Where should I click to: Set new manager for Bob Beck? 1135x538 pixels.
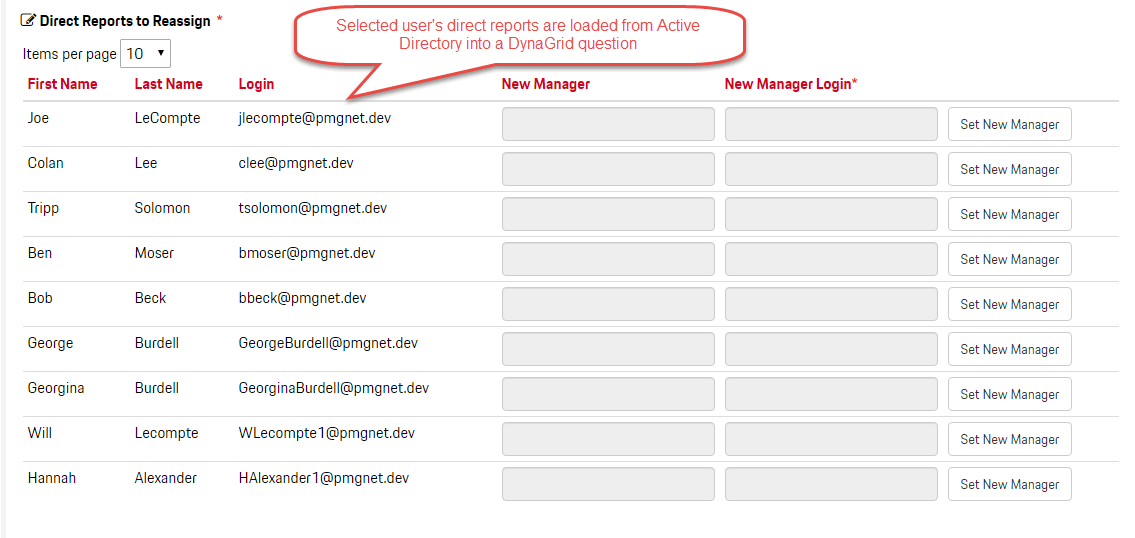pyautogui.click(x=1010, y=304)
